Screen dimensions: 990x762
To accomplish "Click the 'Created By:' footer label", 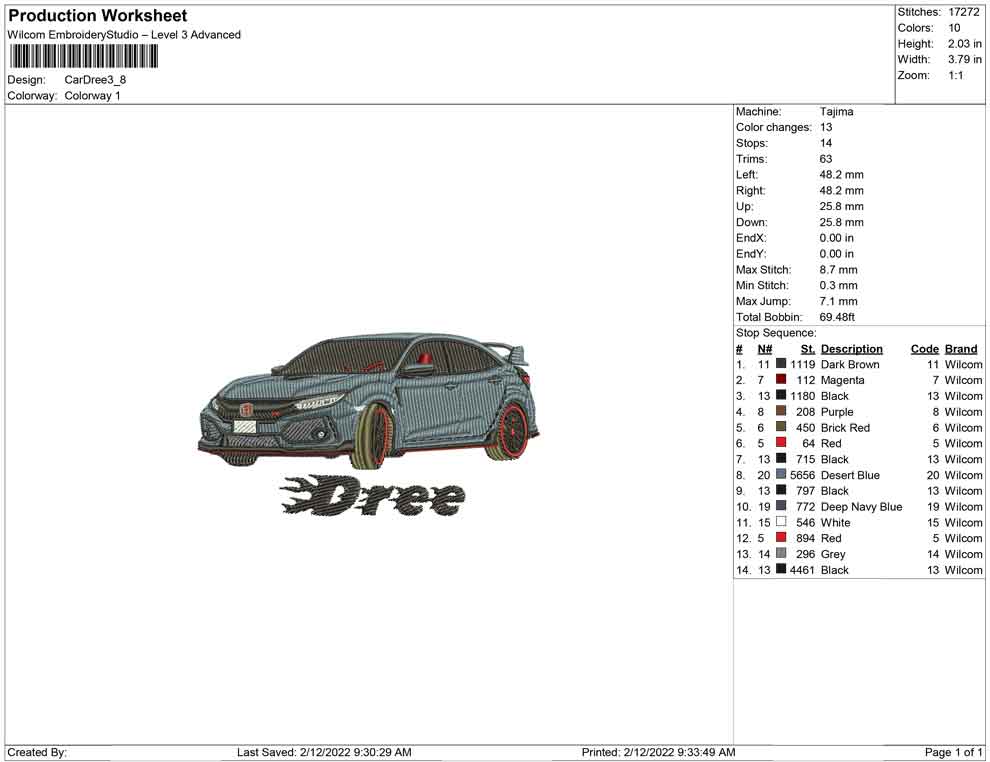I will pyautogui.click(x=37, y=752).
